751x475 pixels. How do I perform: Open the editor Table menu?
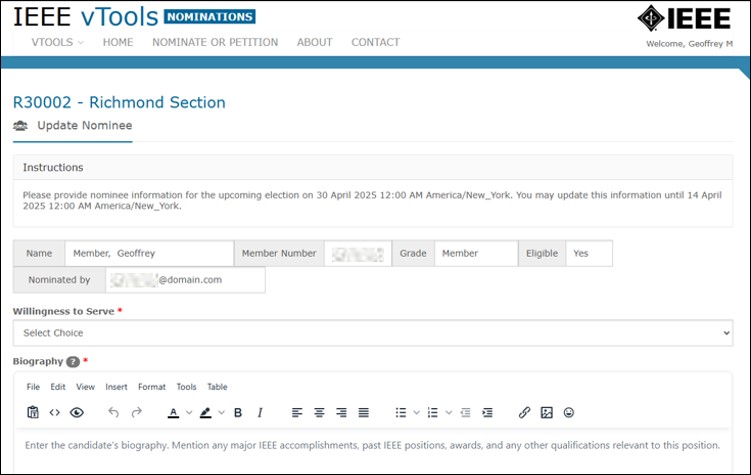[217, 387]
